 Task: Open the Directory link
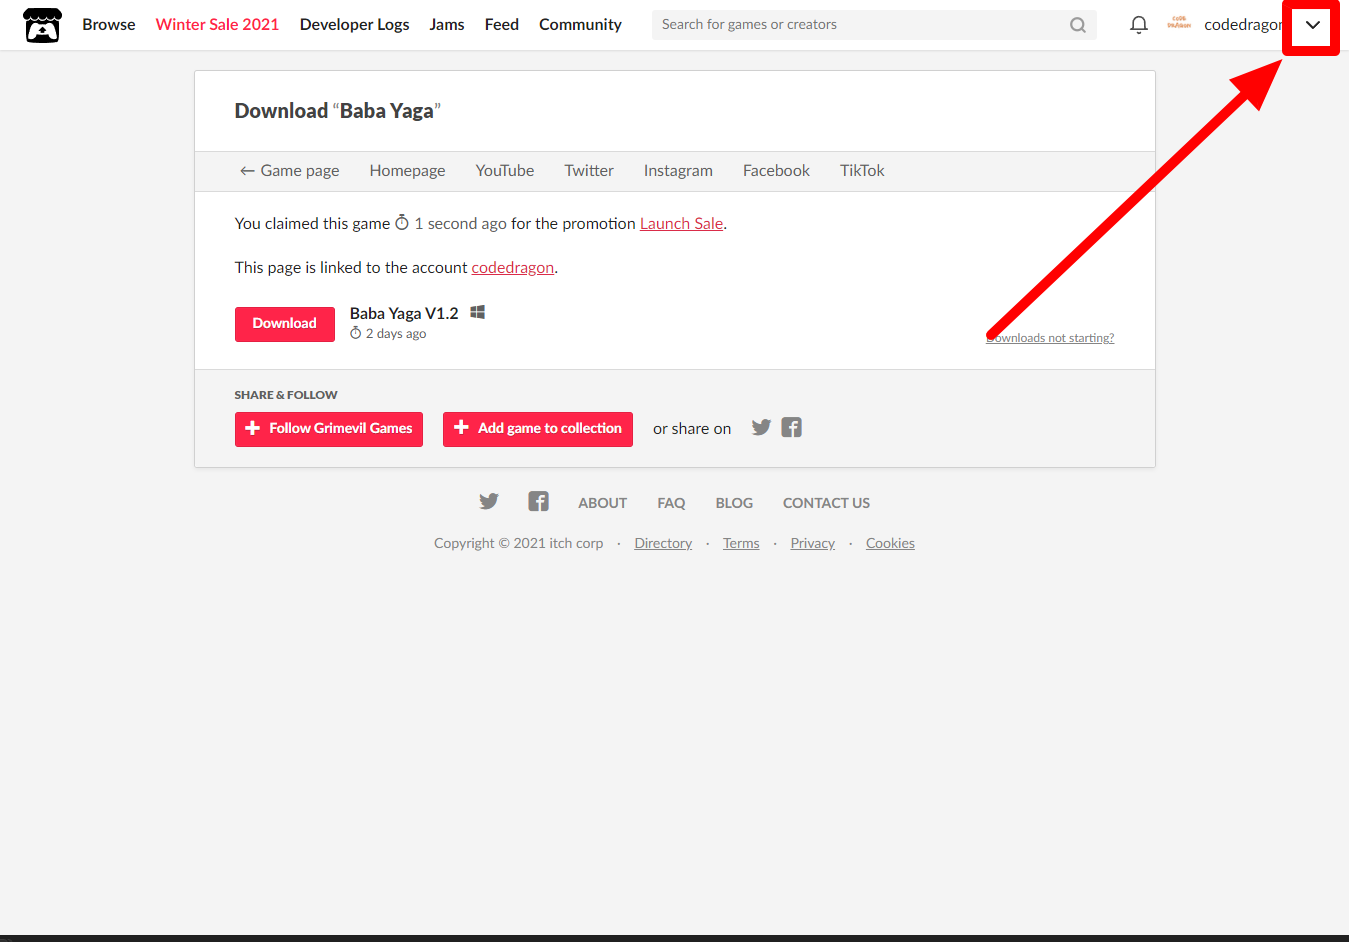pyautogui.click(x=663, y=543)
